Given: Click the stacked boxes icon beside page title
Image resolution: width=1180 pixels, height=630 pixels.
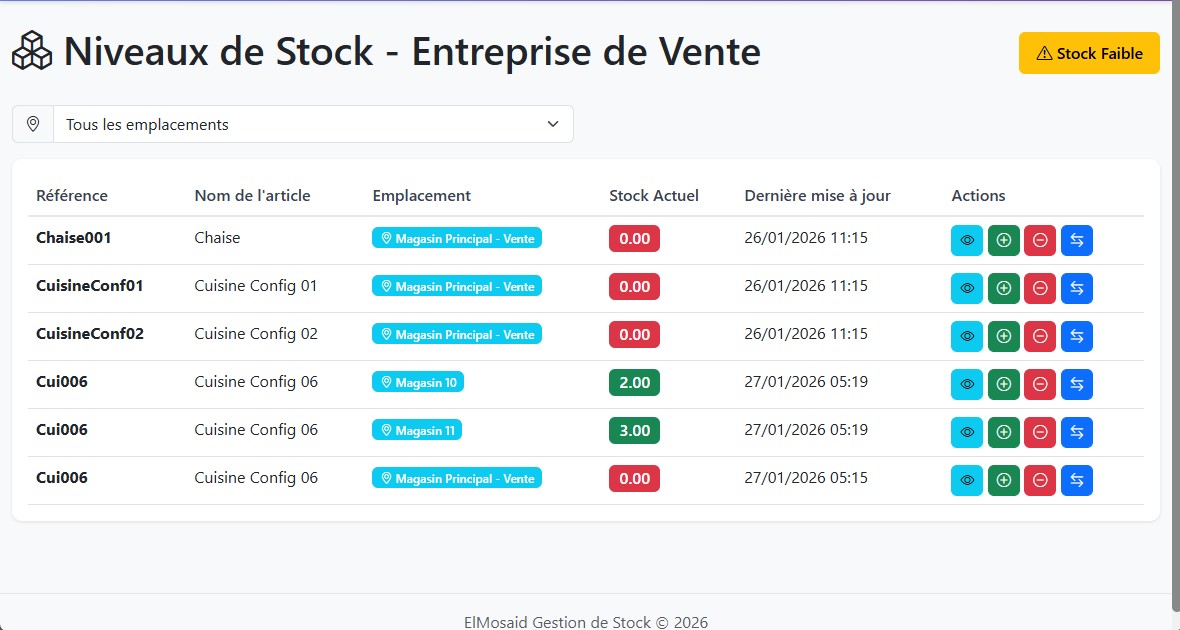Looking at the screenshot, I should tap(32, 51).
